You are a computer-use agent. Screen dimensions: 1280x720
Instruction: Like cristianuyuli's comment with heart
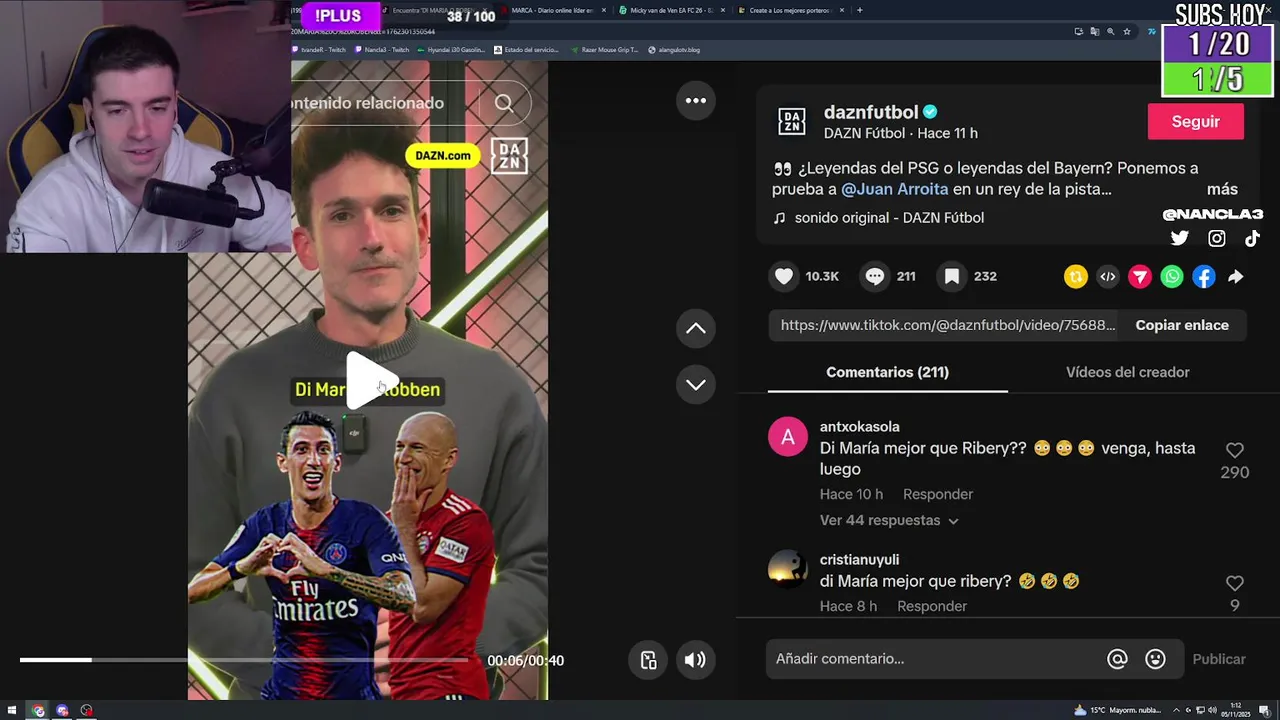[1235, 583]
